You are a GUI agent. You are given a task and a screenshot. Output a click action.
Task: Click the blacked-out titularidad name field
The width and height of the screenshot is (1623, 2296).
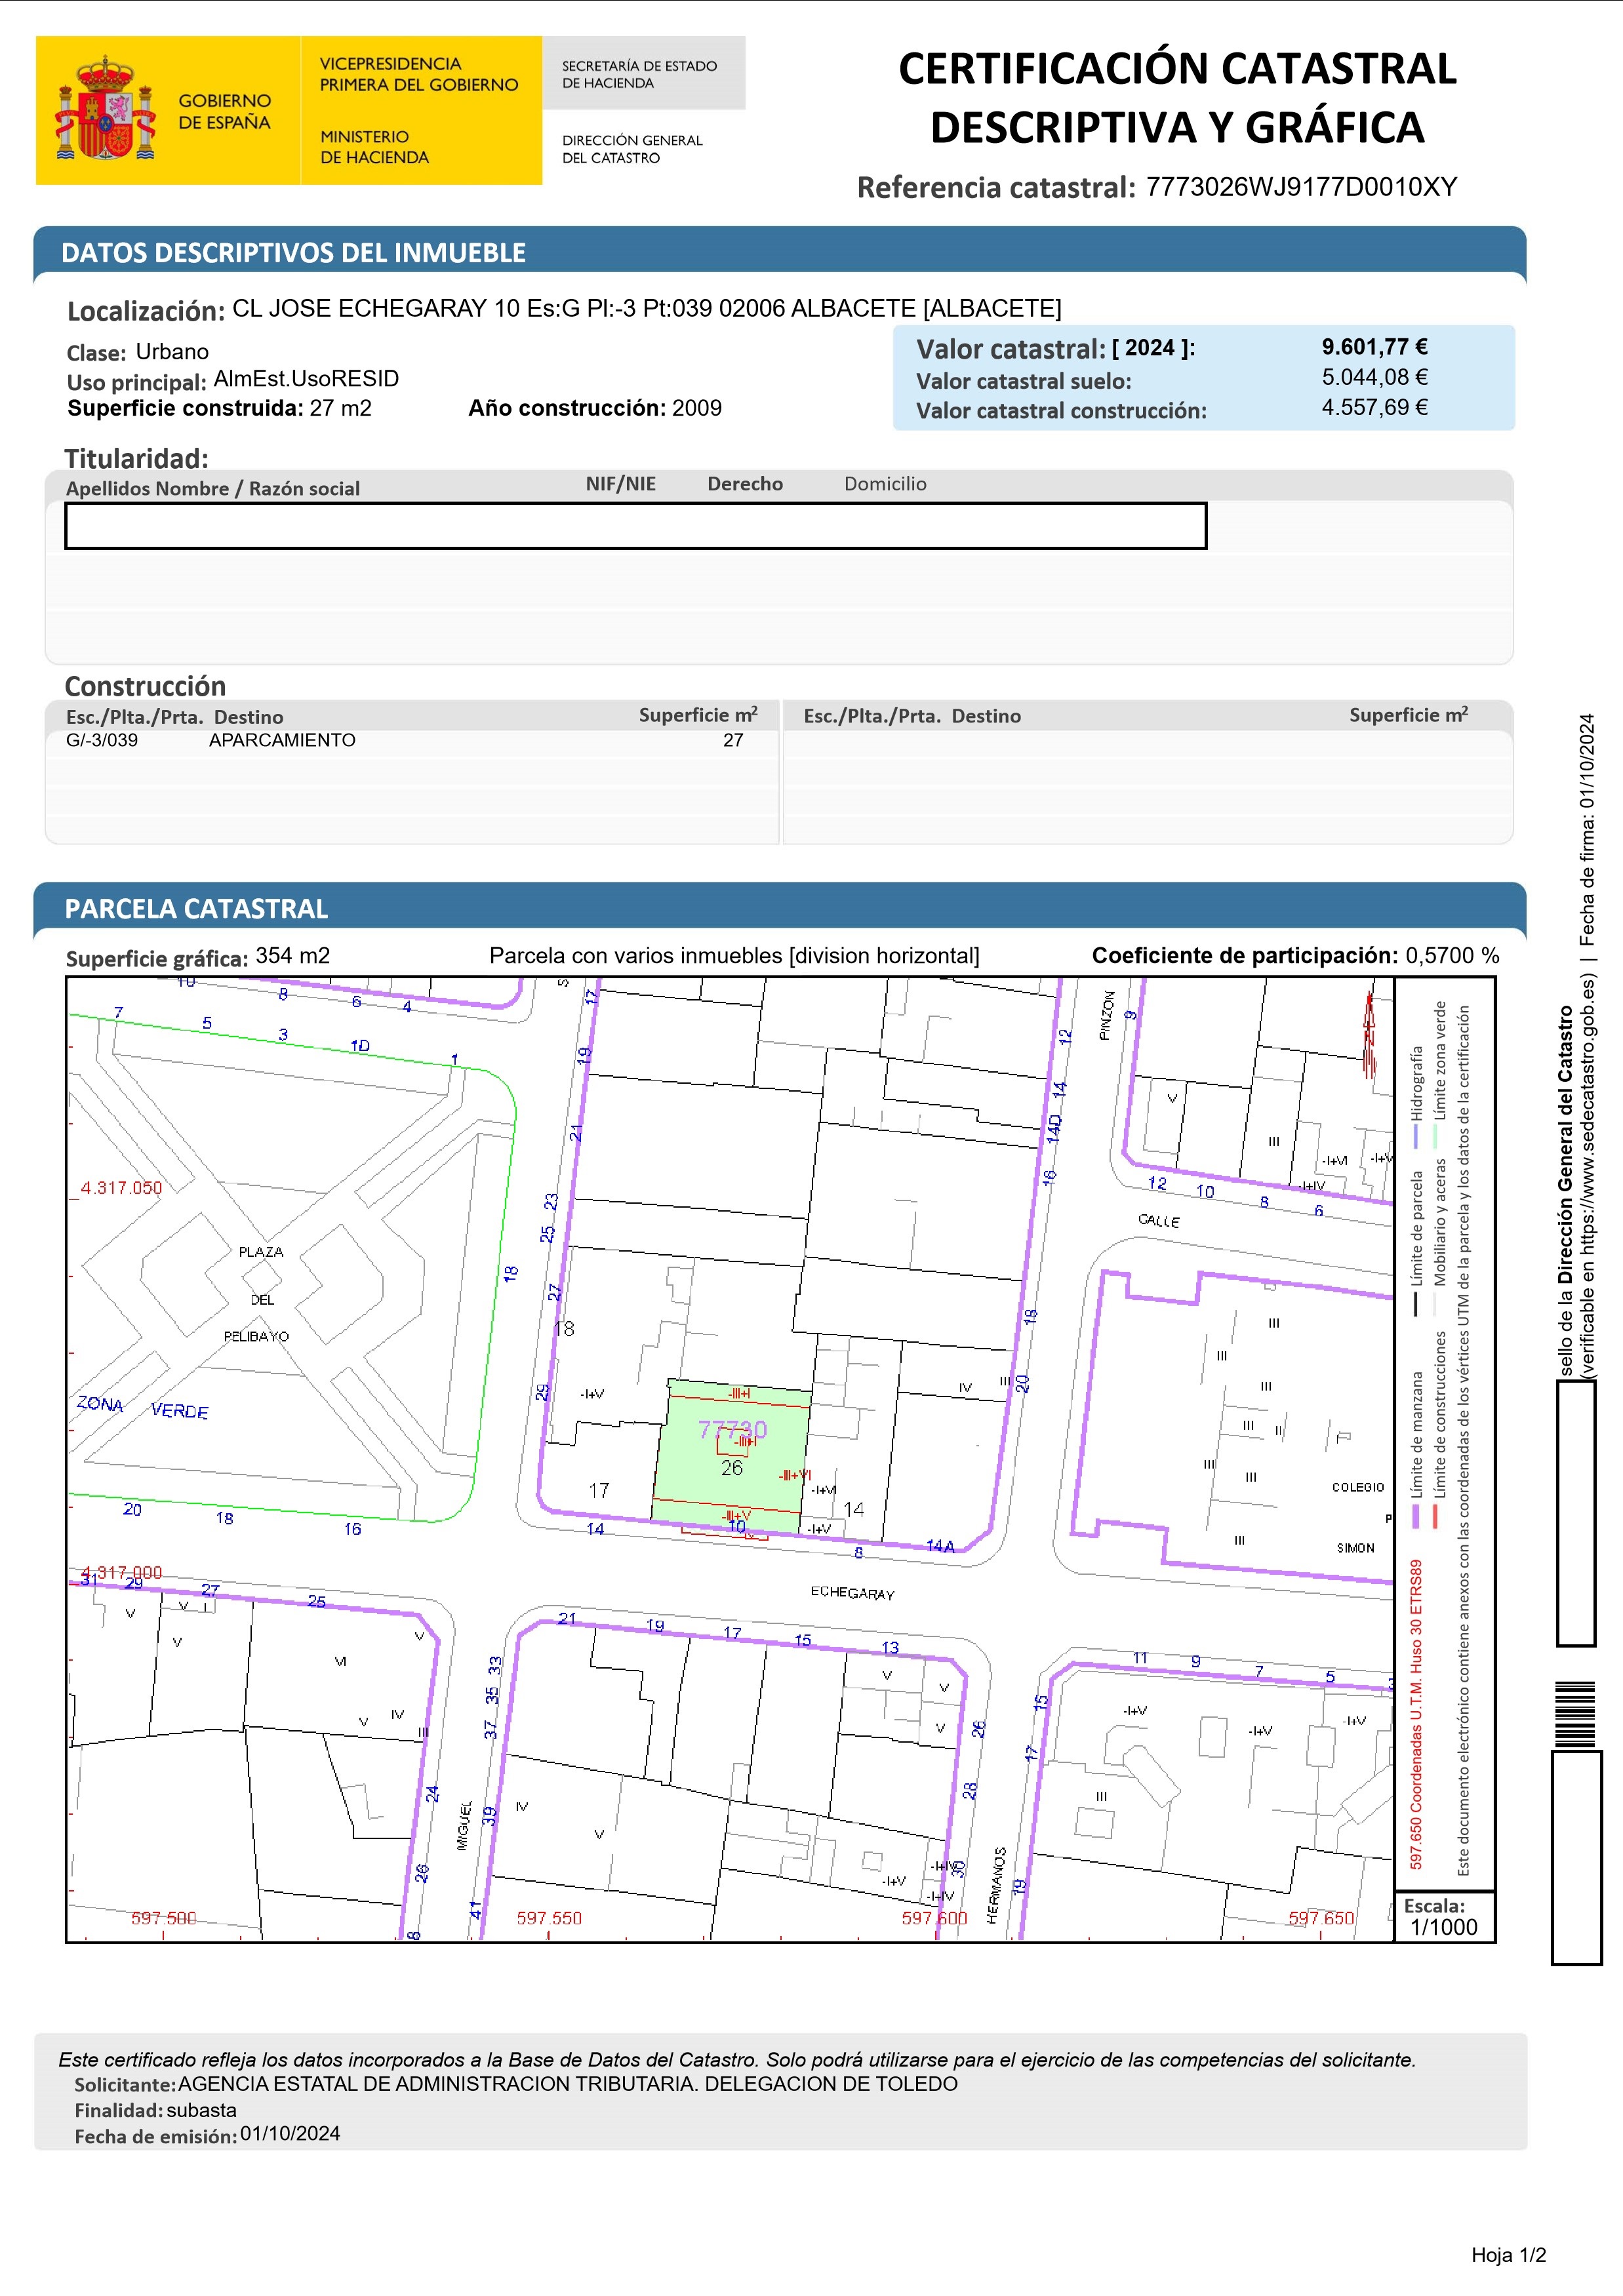tap(635, 526)
